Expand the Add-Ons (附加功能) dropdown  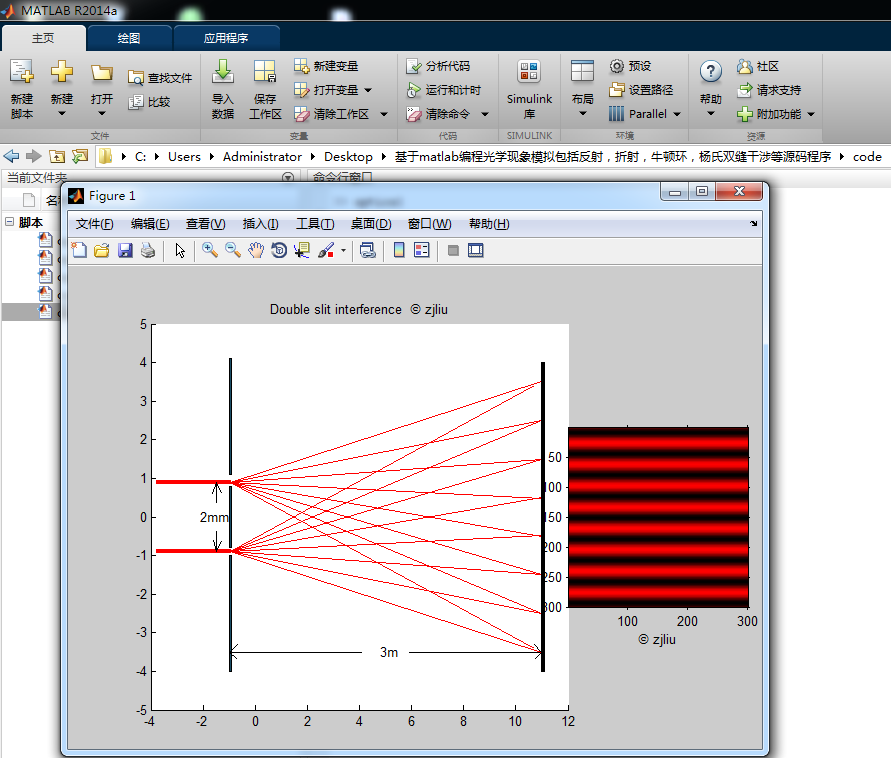click(x=811, y=114)
